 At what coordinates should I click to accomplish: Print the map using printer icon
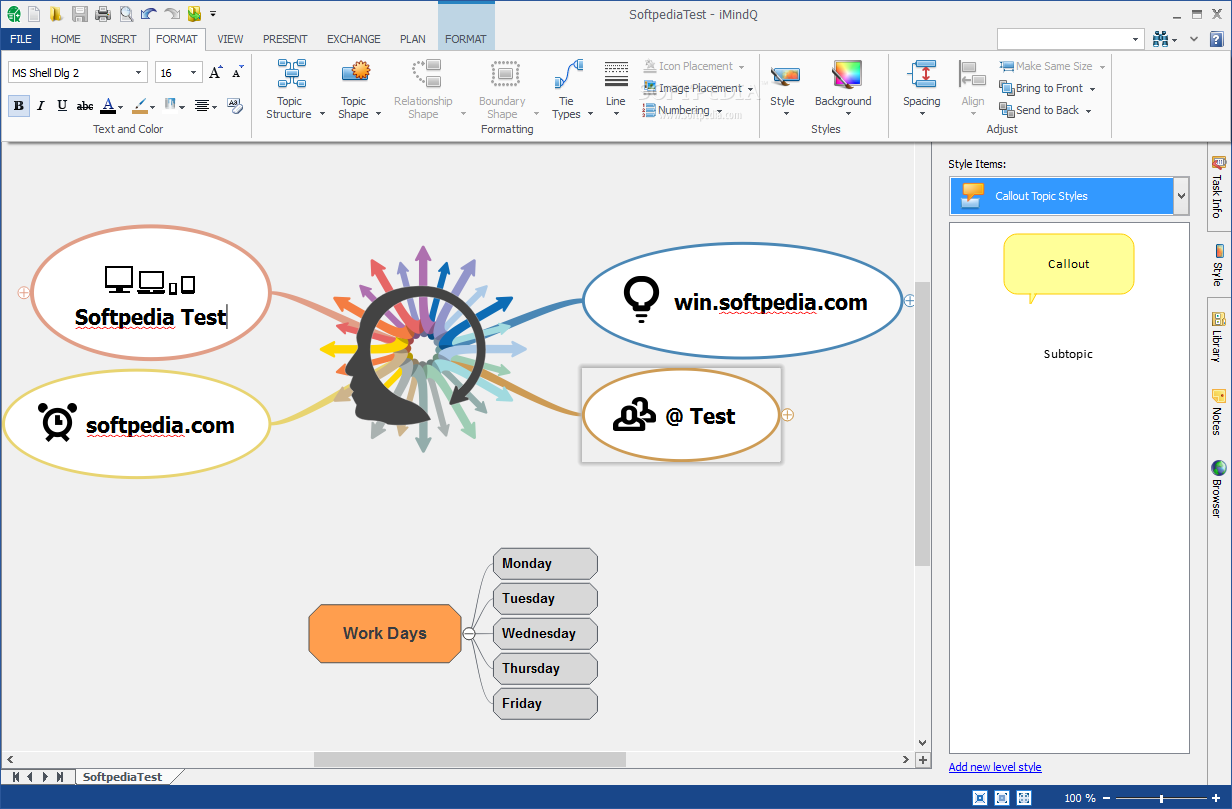pyautogui.click(x=102, y=14)
